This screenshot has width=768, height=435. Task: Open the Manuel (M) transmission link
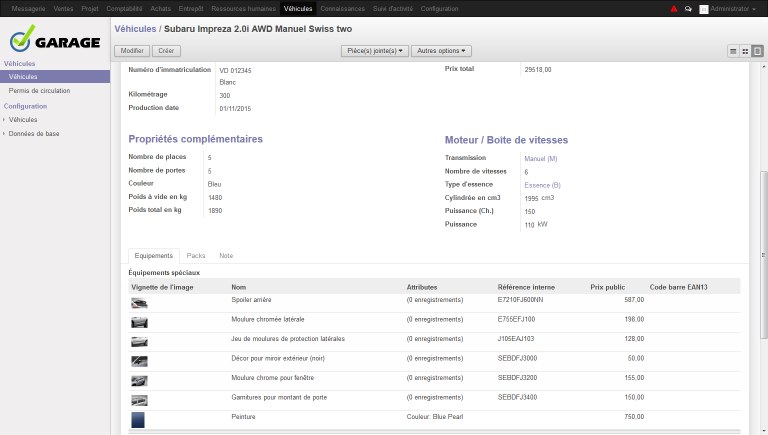pos(540,158)
